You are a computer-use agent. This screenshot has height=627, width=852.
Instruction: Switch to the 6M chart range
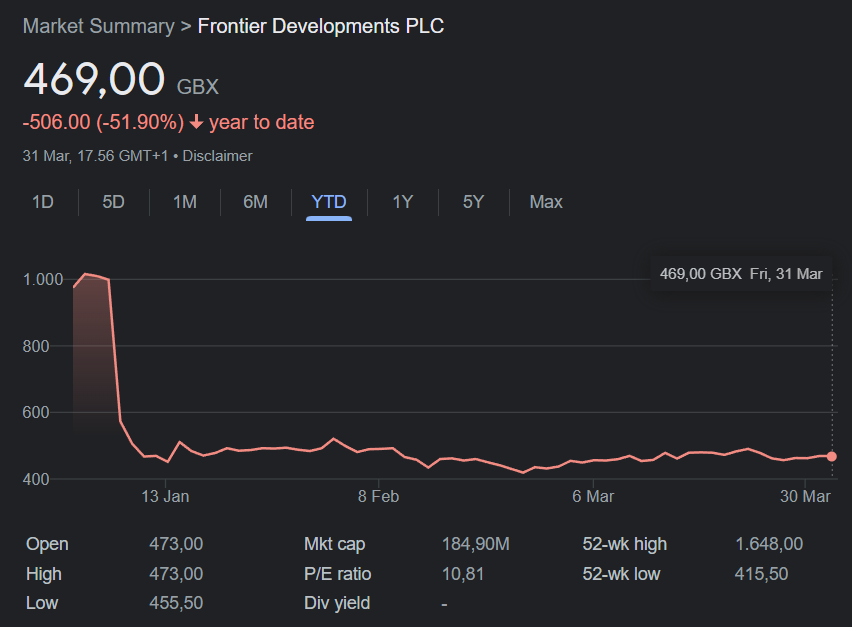click(x=255, y=202)
